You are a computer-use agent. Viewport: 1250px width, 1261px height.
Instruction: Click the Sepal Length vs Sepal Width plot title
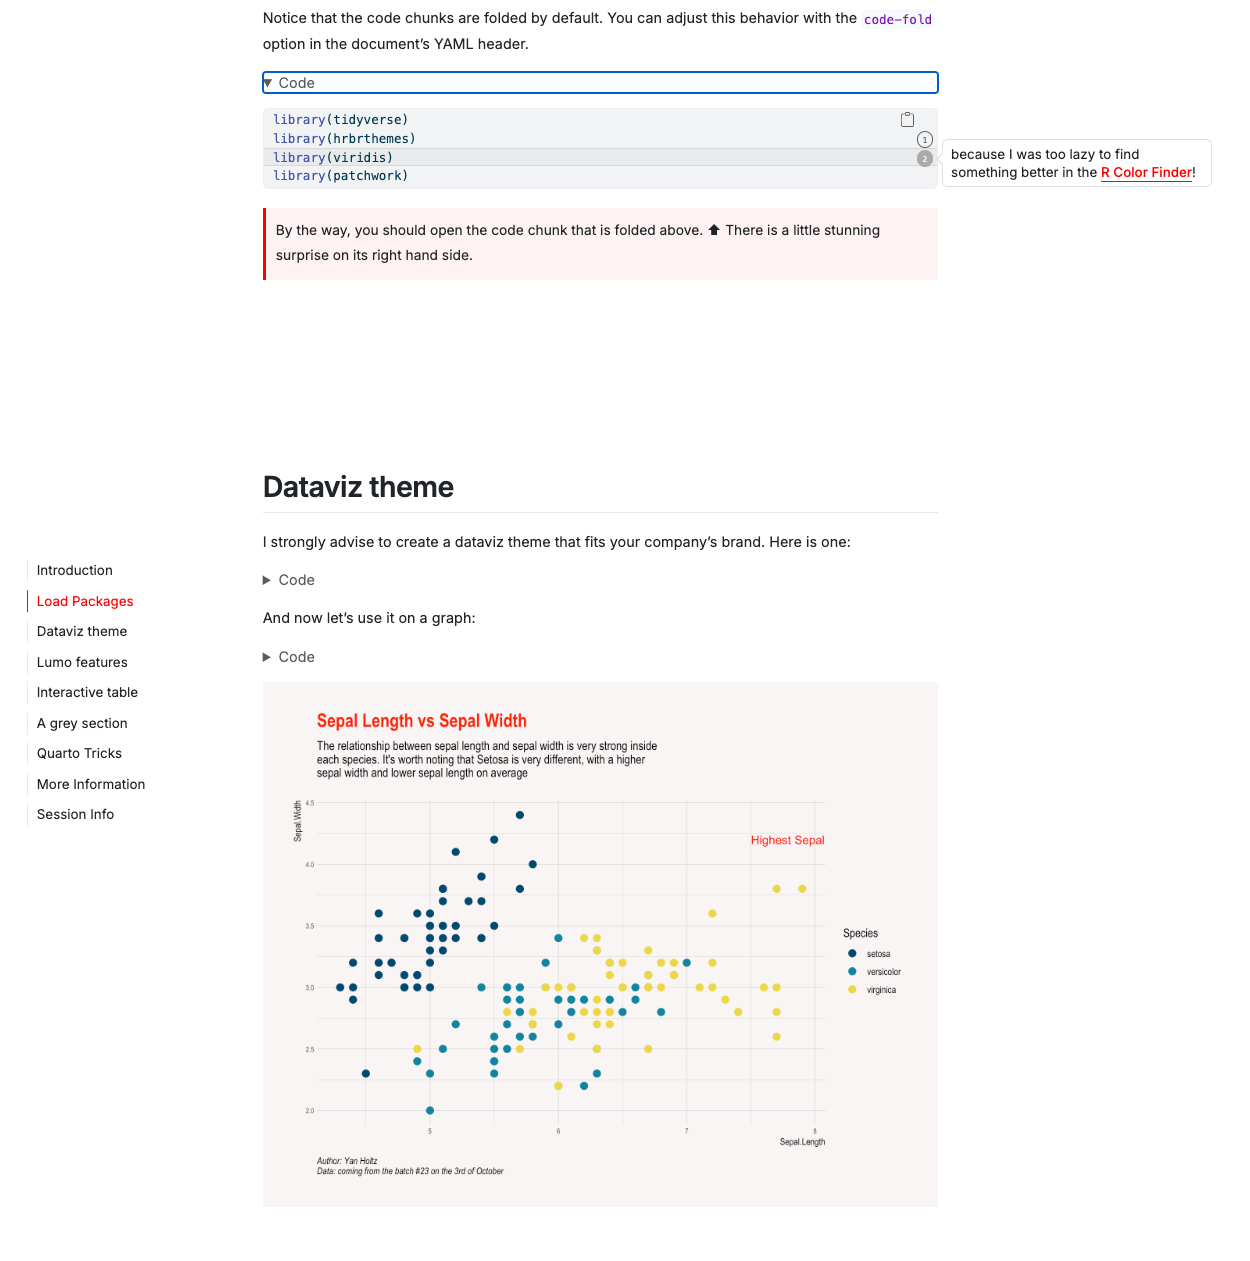coord(421,721)
